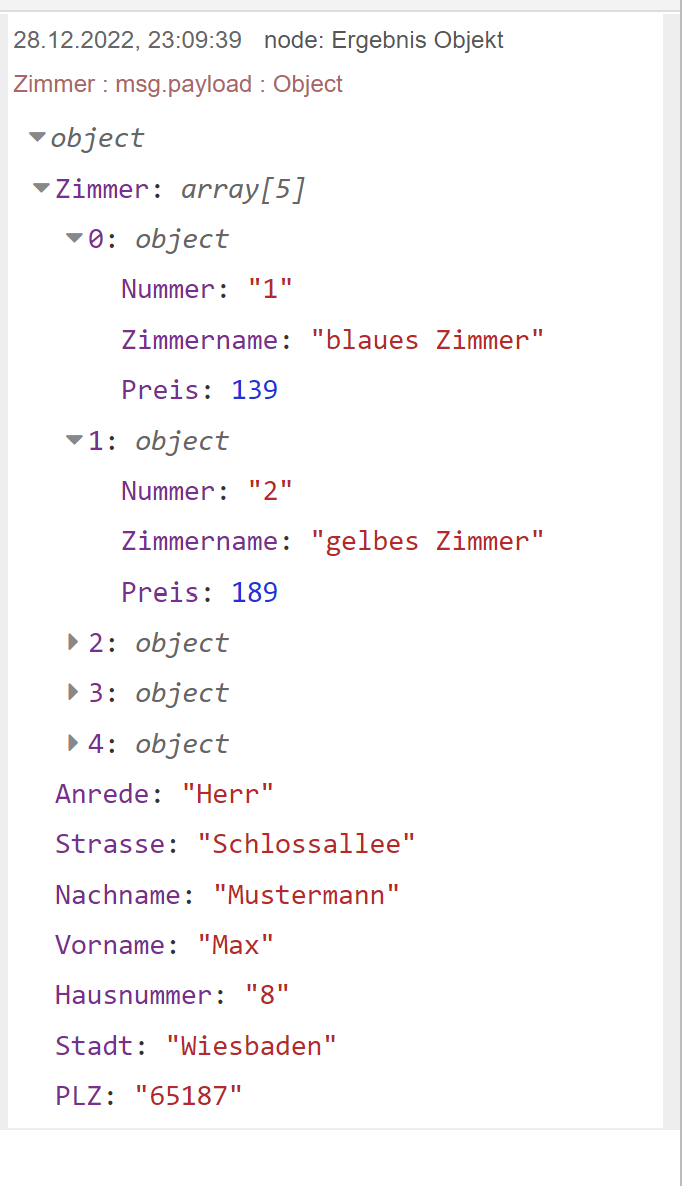Expand array item 3 object
This screenshot has height=1186, width=682.
[73, 692]
